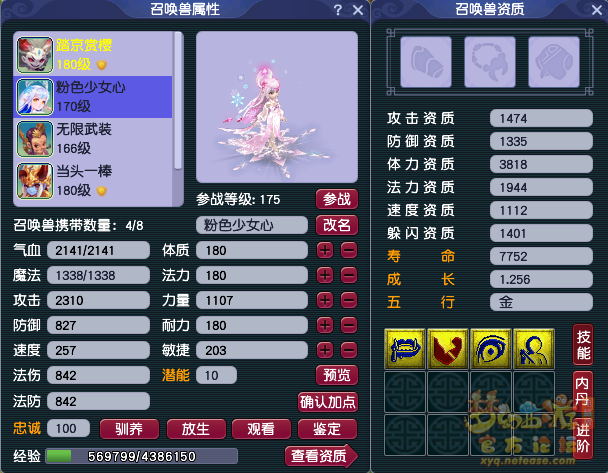Image resolution: width=608 pixels, height=473 pixels.
Task: Switch to the 内丹 tab
Action: pyautogui.click(x=583, y=392)
